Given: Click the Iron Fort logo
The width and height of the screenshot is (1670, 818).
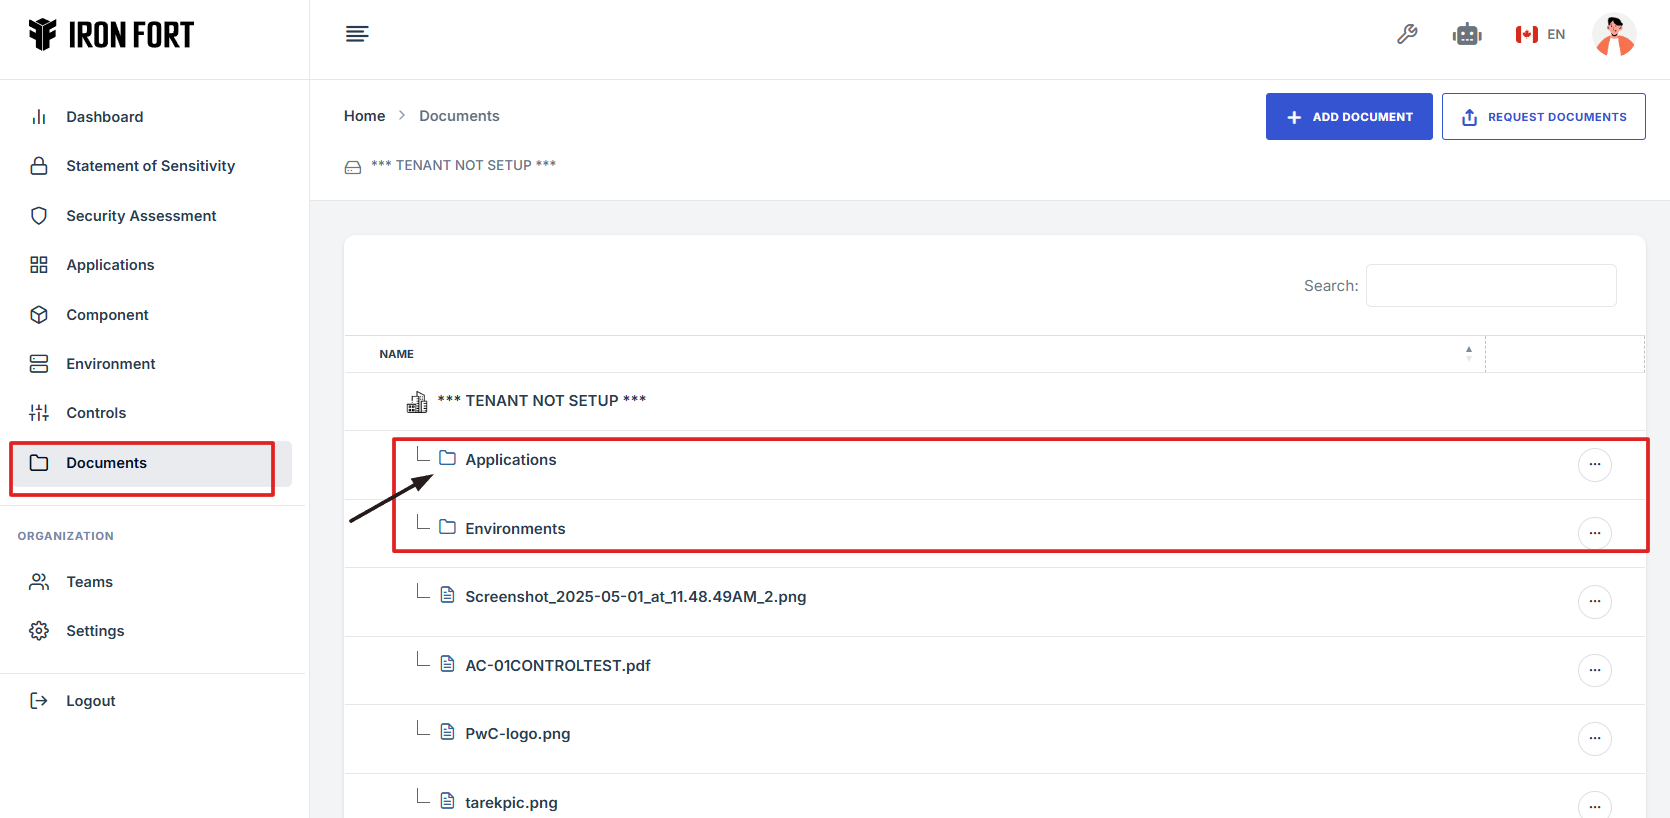Looking at the screenshot, I should (111, 35).
